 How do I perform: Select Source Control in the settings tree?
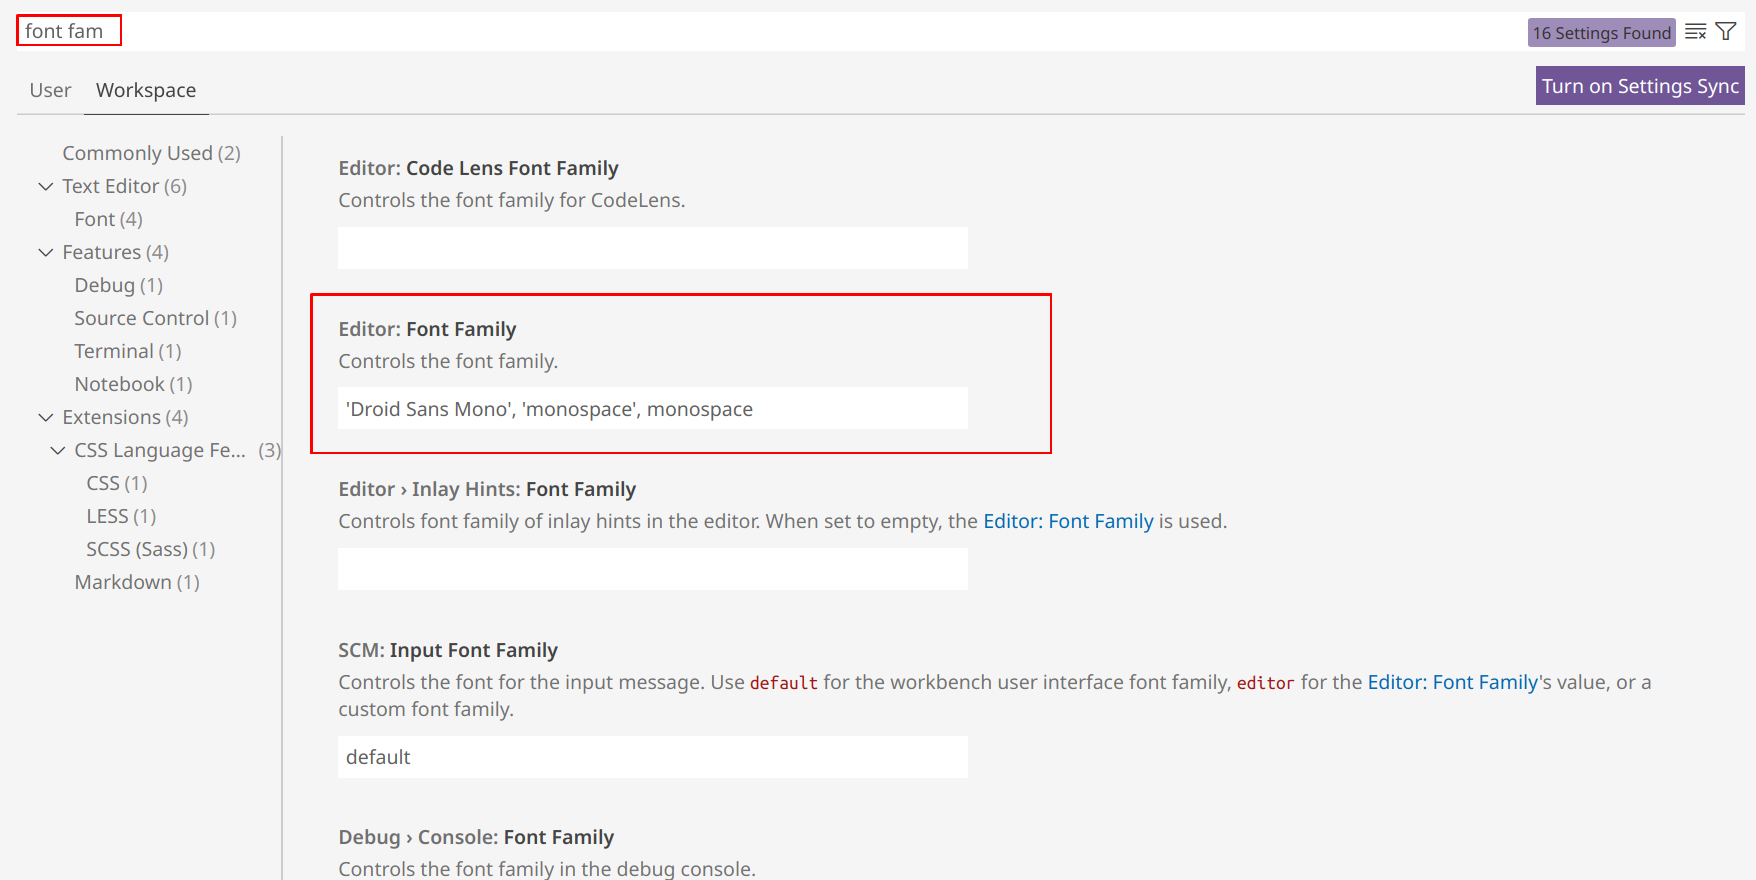click(155, 318)
